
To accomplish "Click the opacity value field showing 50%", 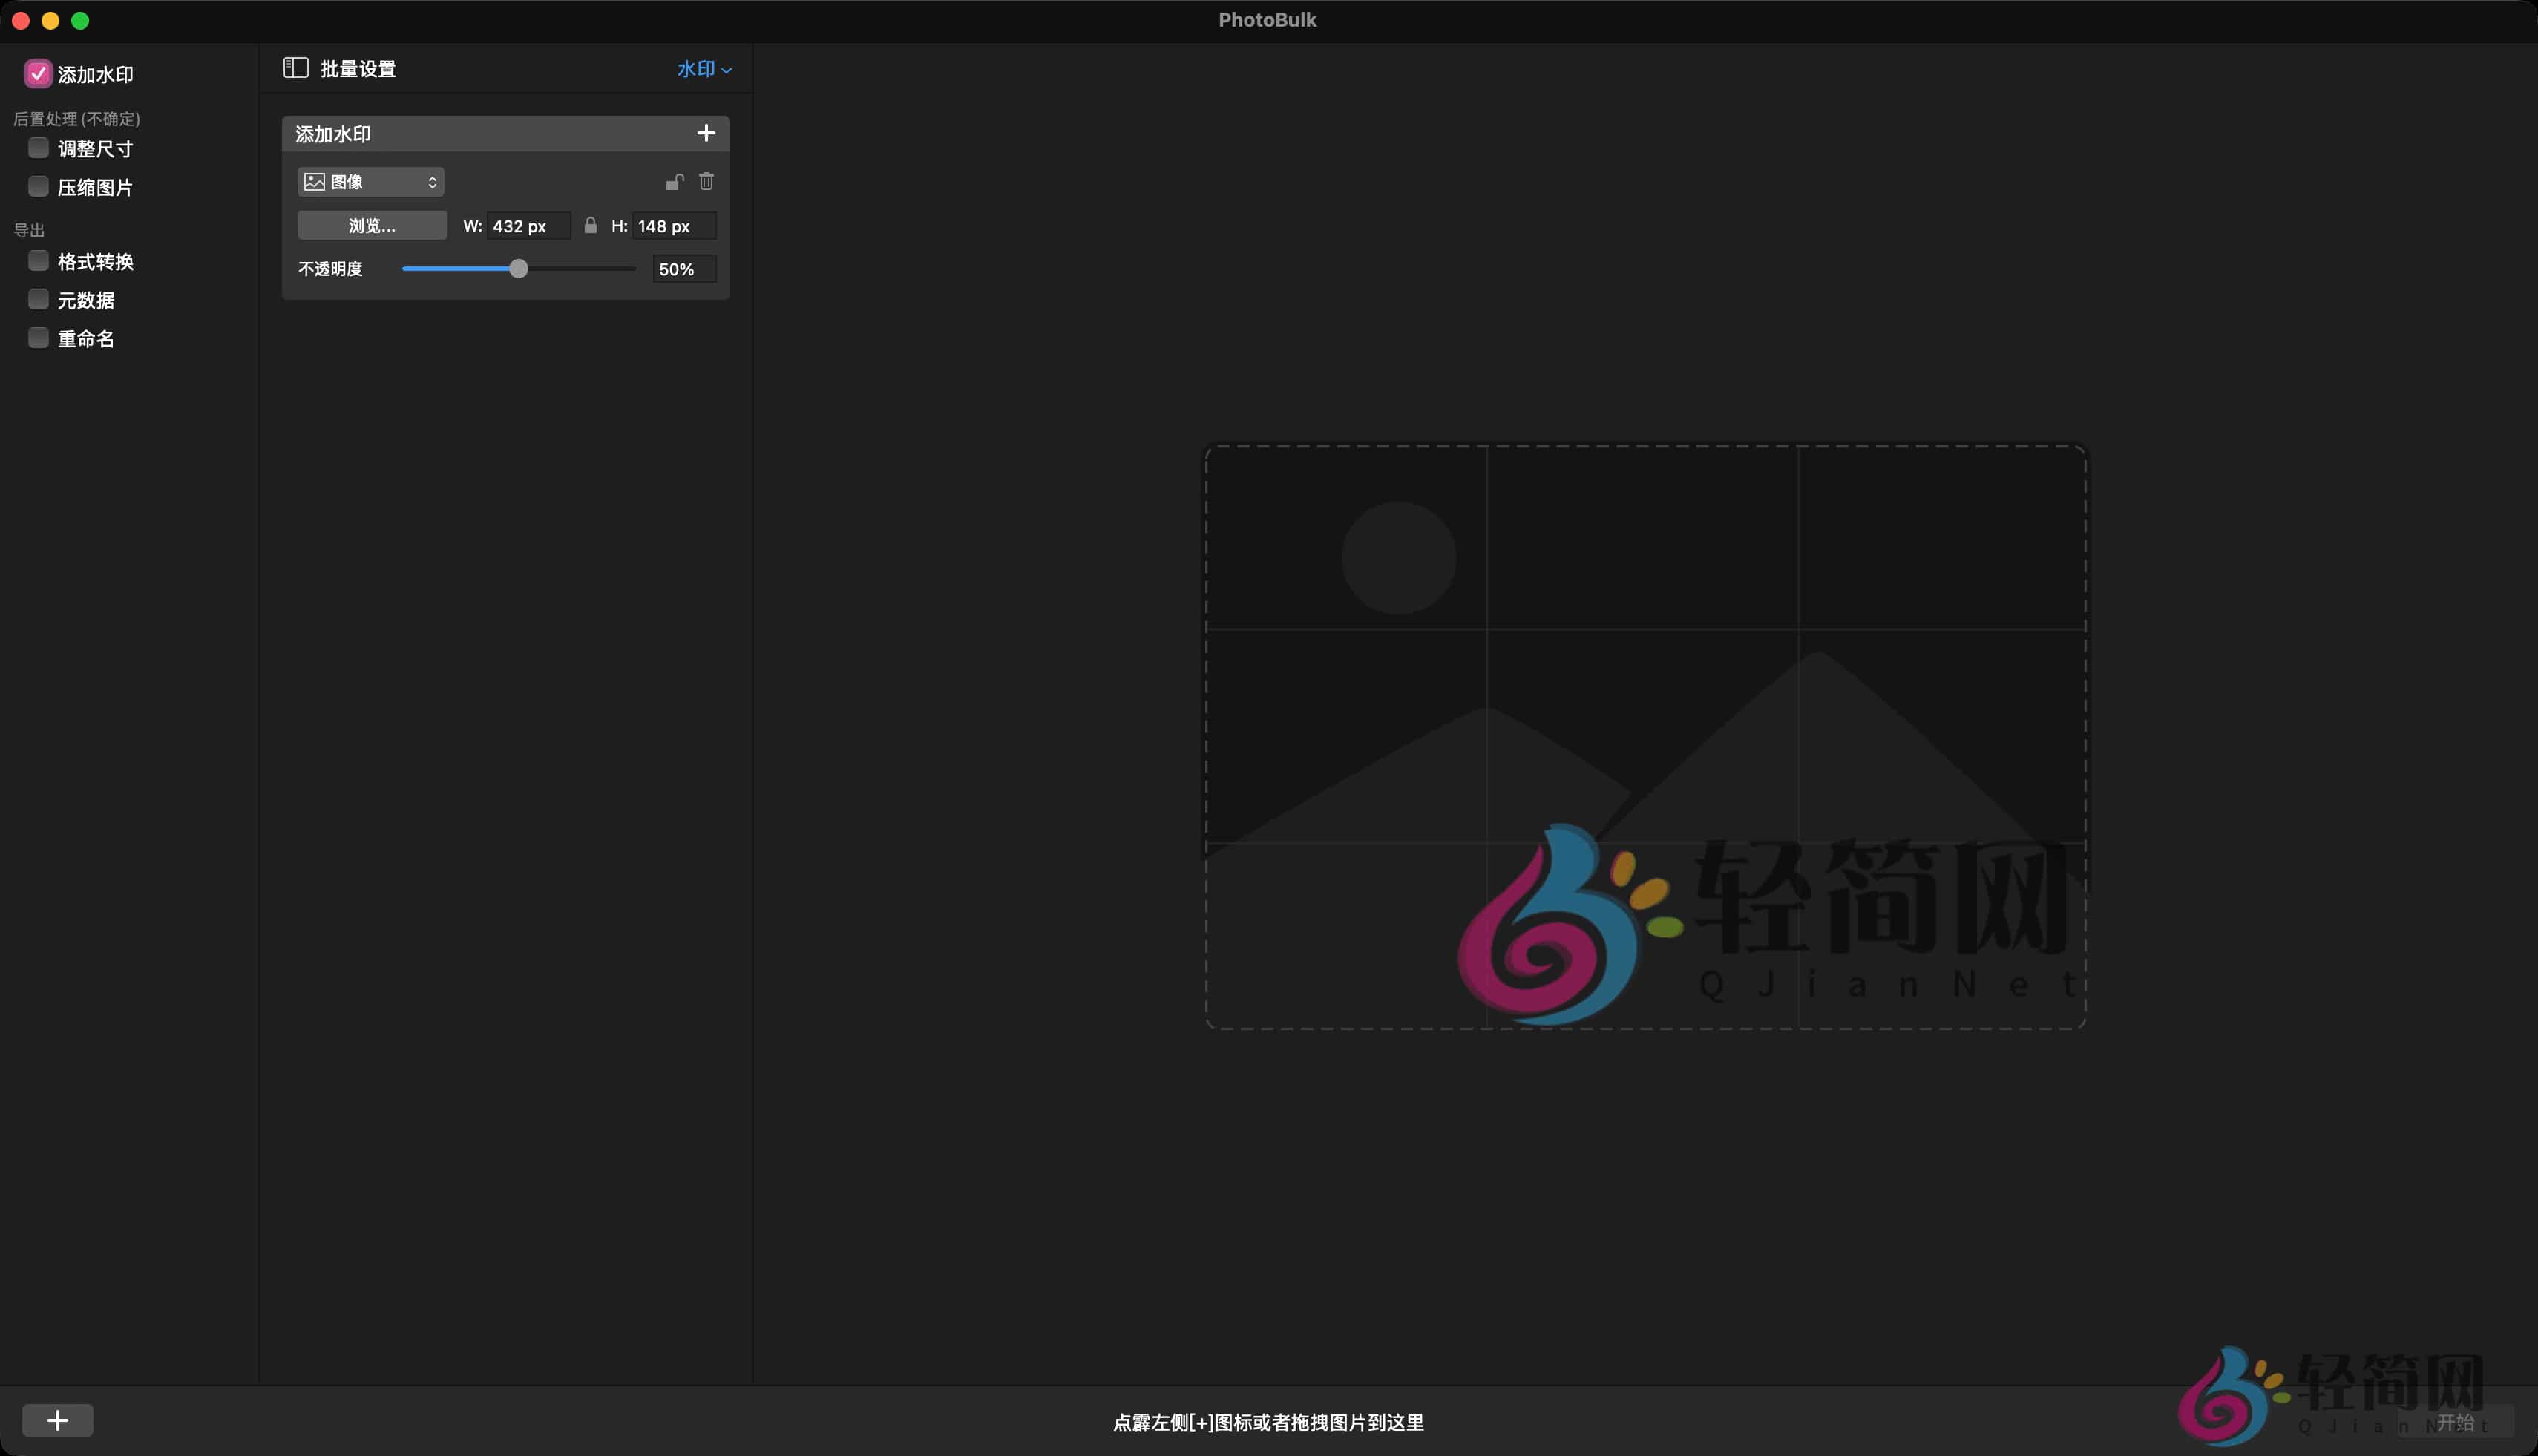I will tap(684, 269).
